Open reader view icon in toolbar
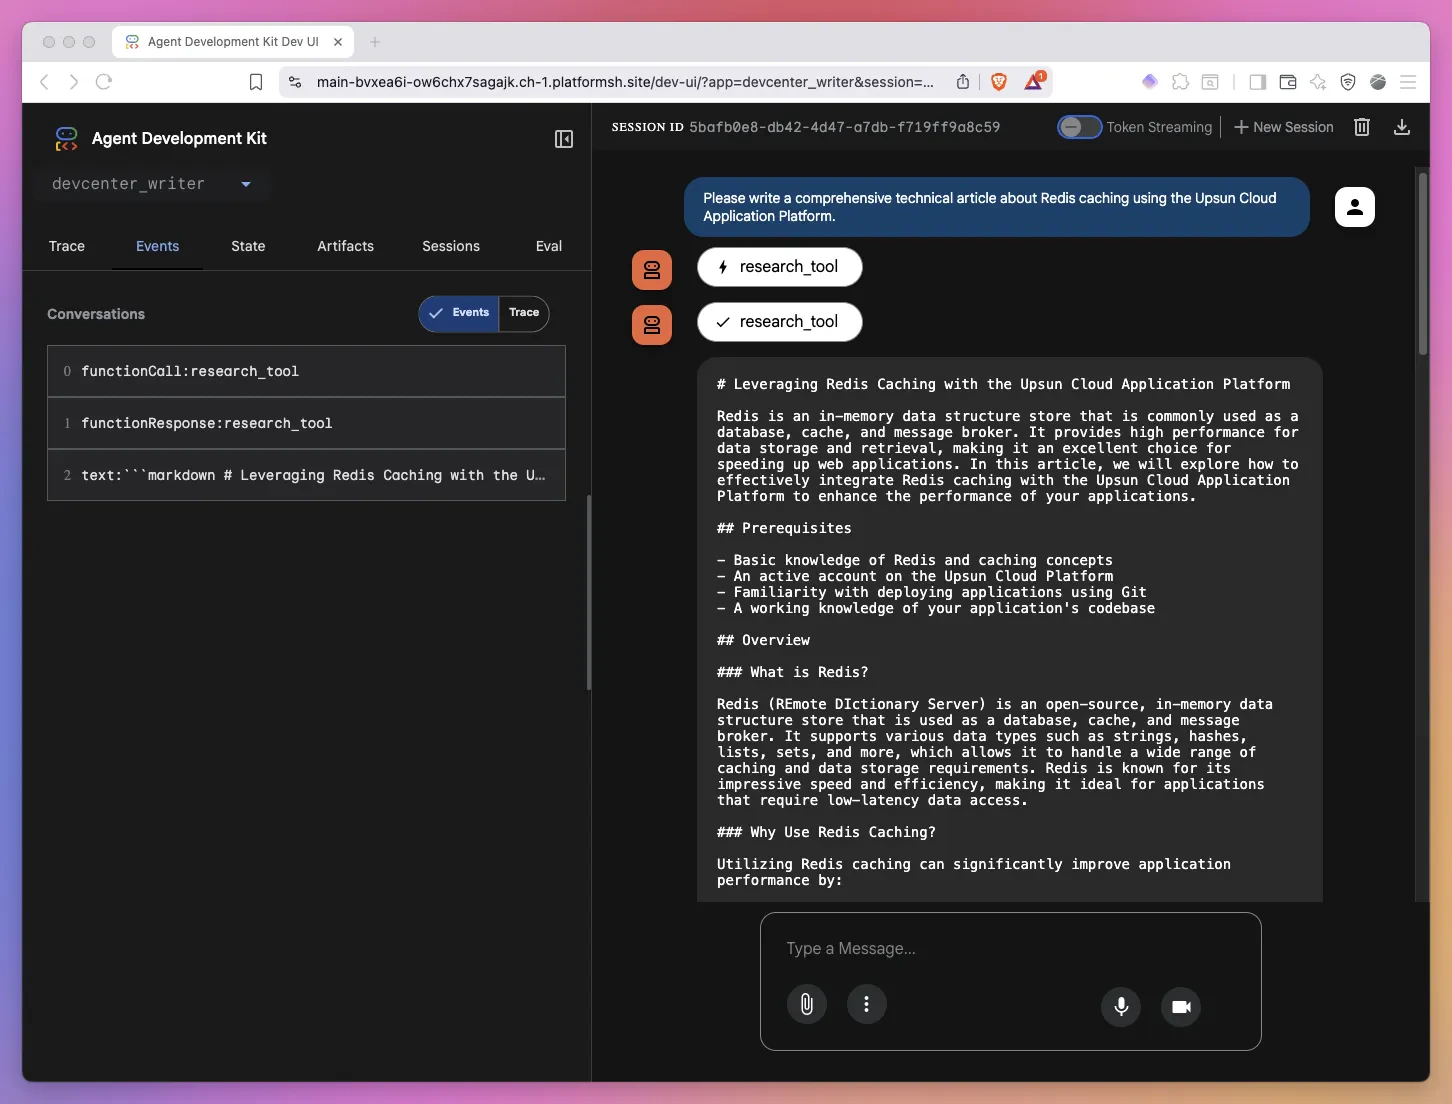This screenshot has height=1104, width=1452. 1210,82
